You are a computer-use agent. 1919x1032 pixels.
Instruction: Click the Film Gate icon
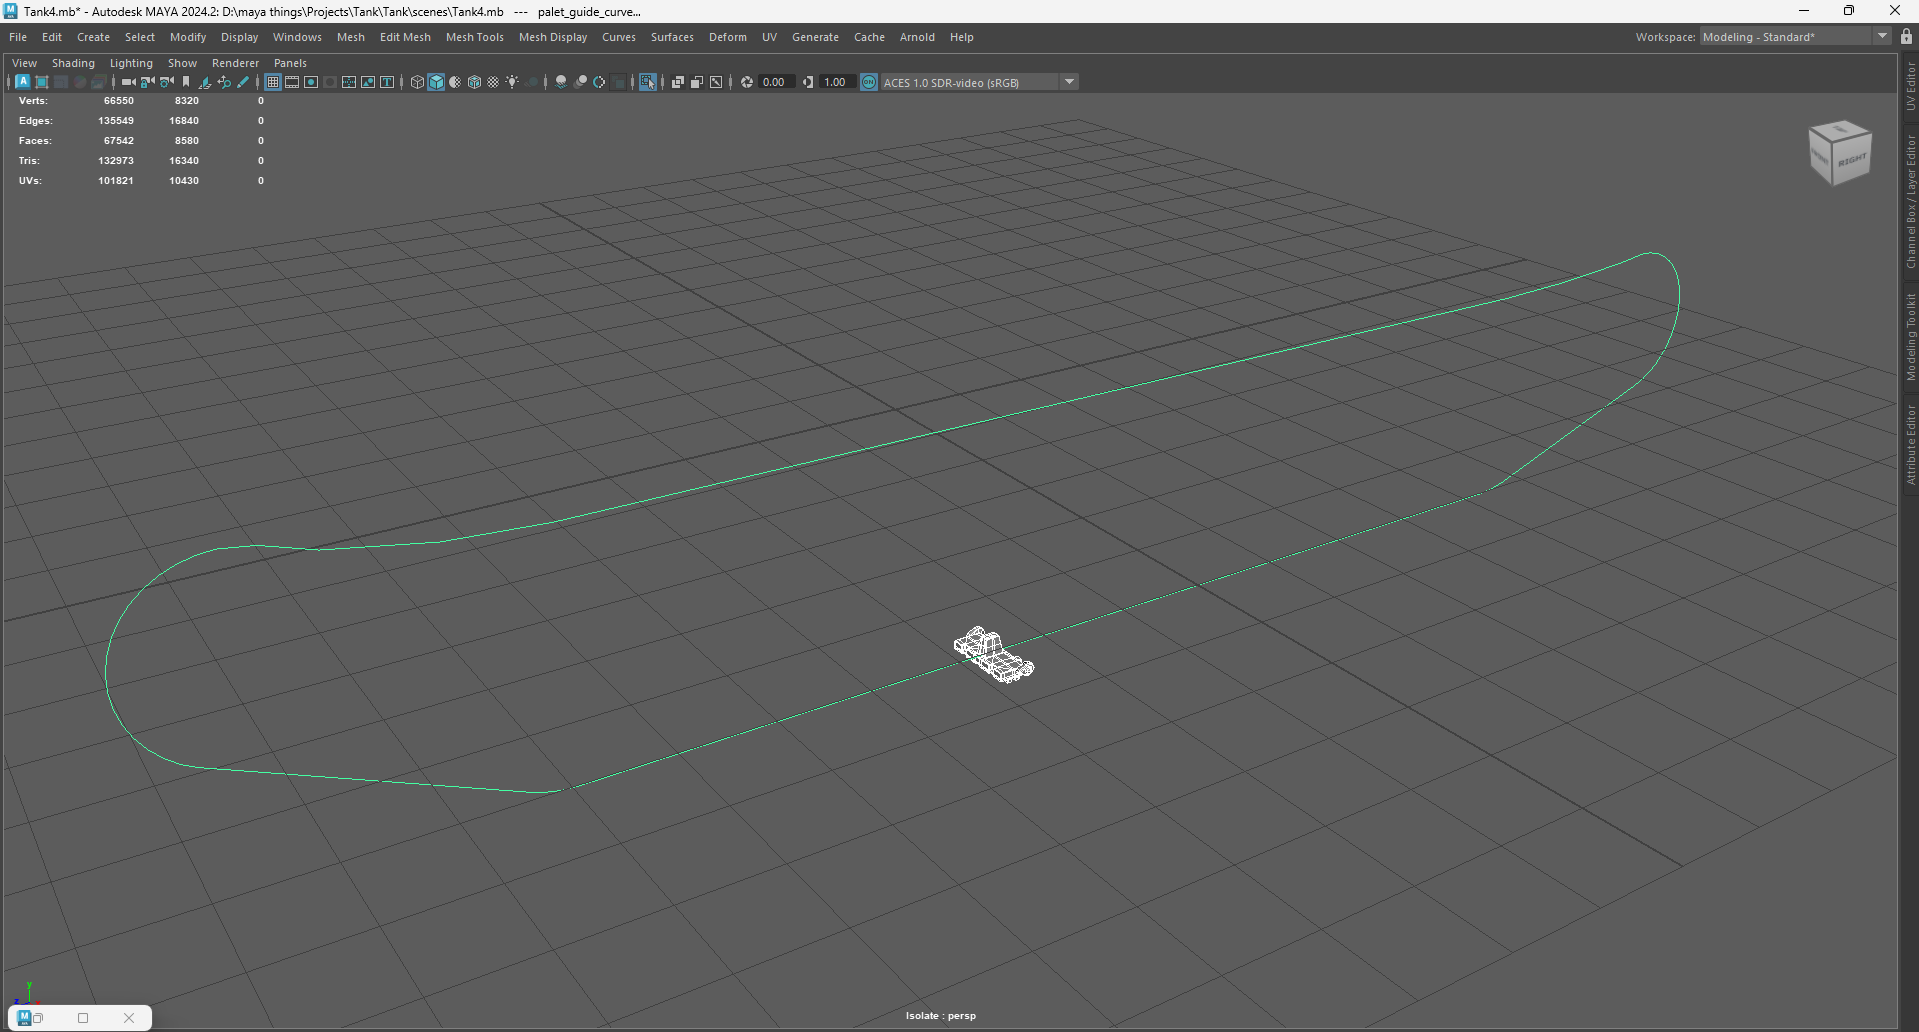pyautogui.click(x=292, y=82)
